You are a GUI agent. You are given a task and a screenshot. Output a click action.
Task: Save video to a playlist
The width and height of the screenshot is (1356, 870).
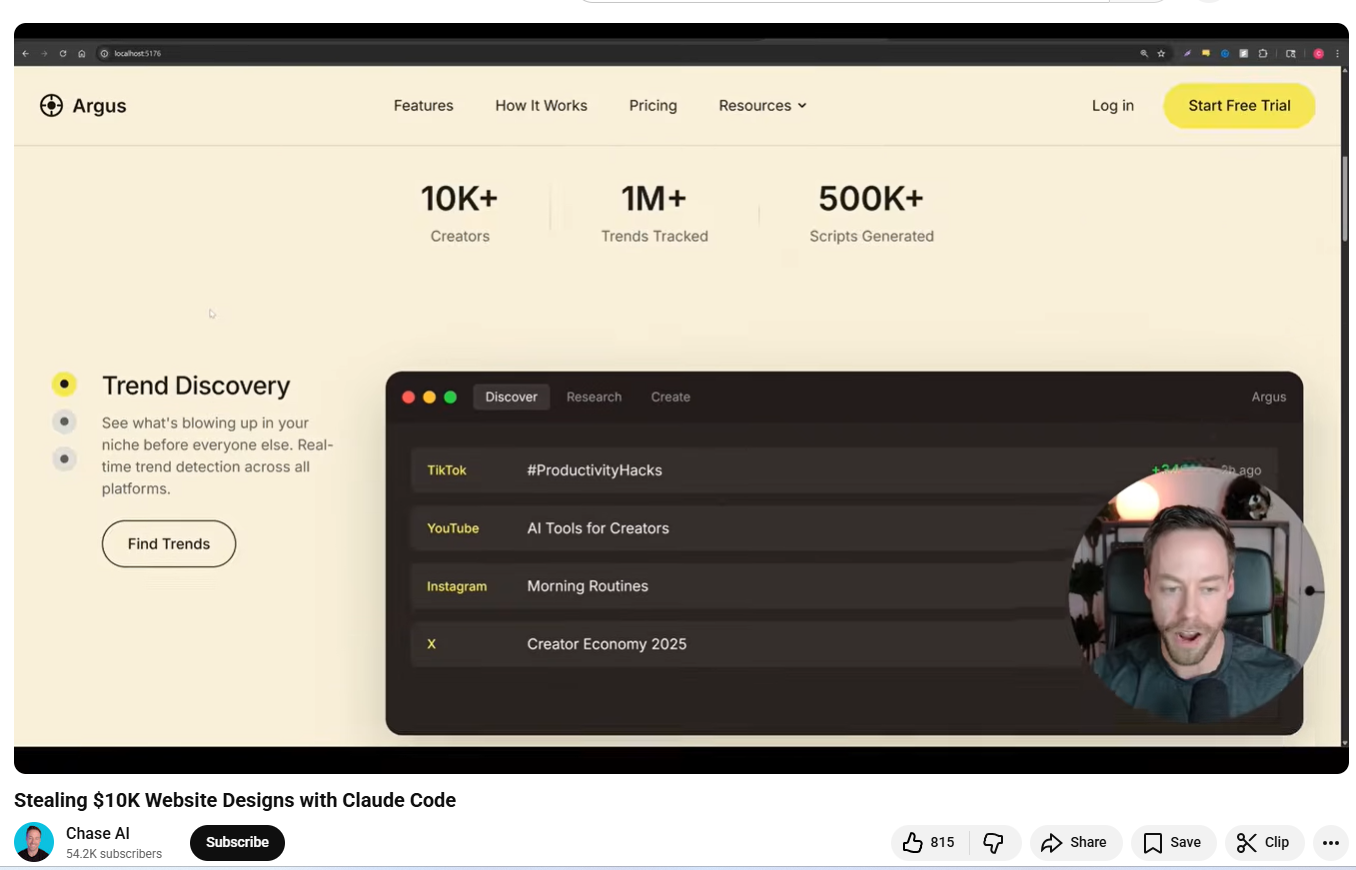[1173, 843]
